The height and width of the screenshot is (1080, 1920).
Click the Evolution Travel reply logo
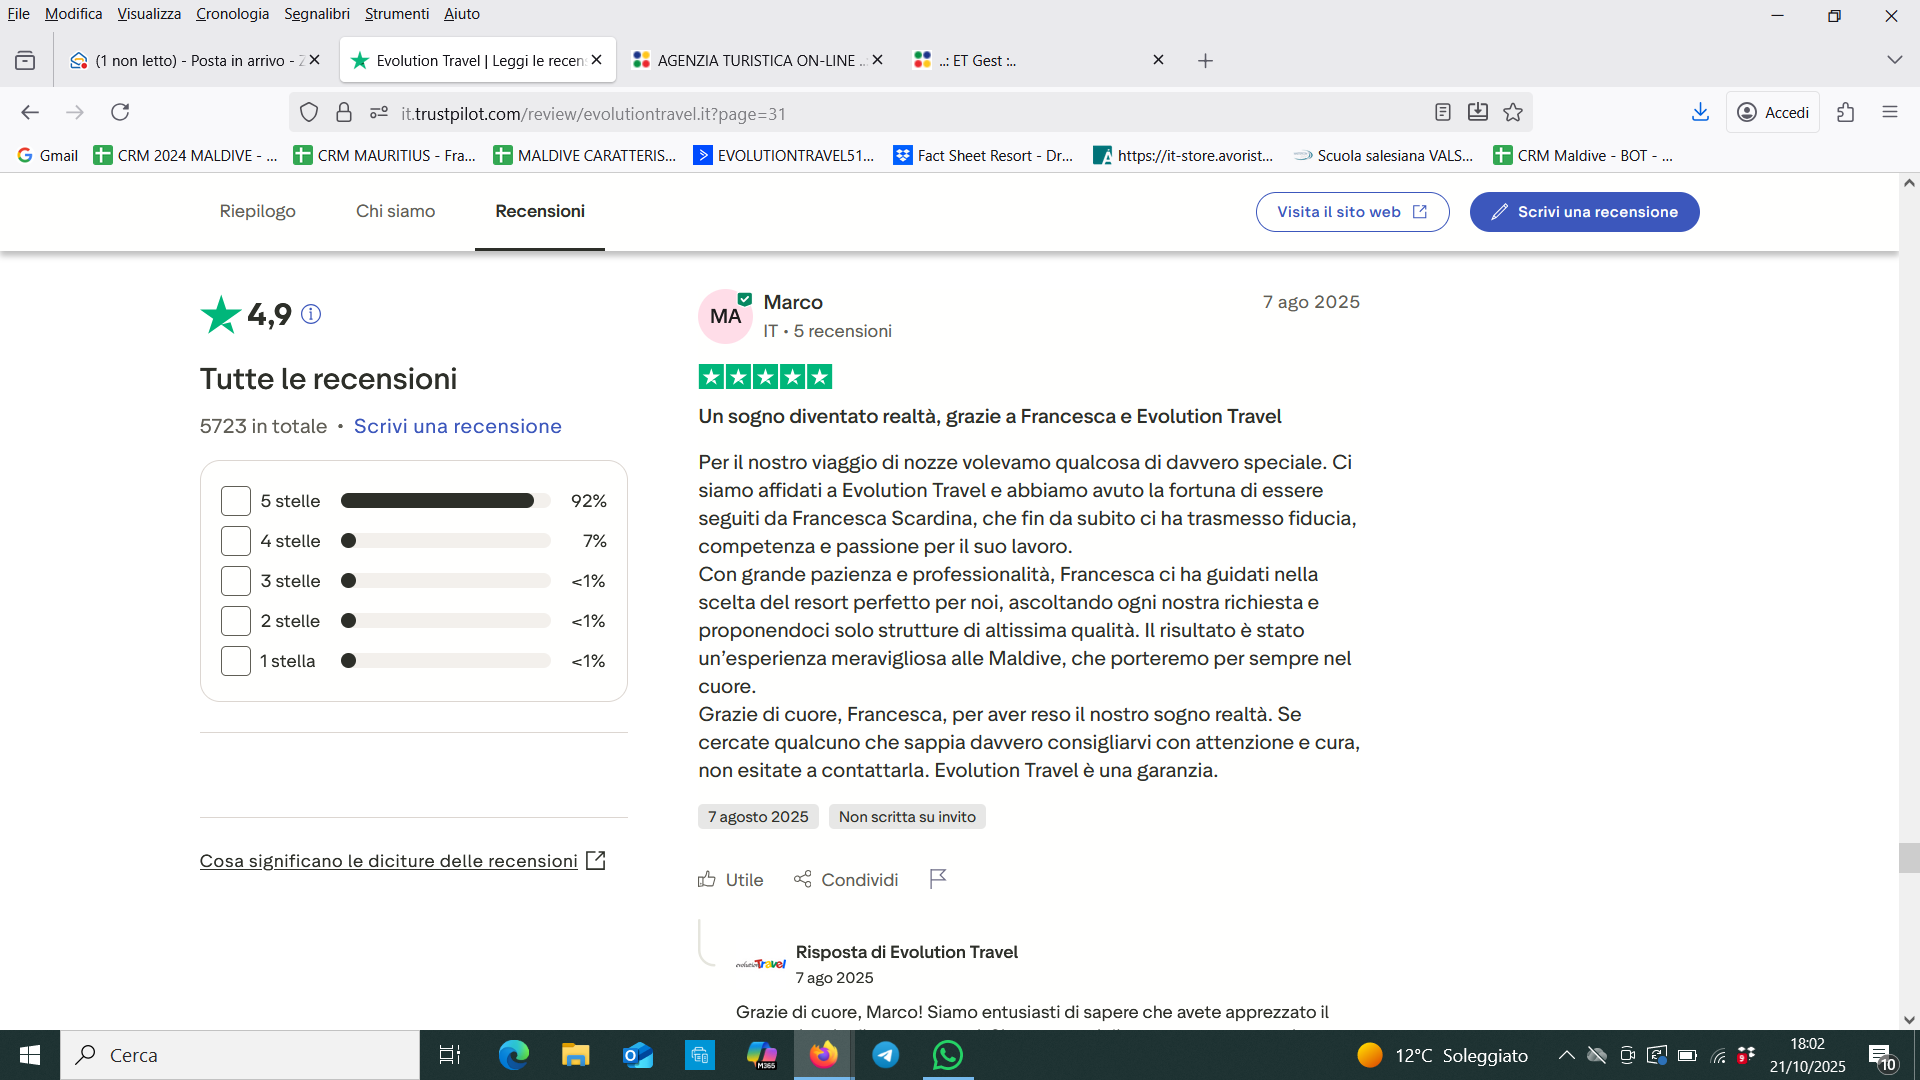pos(761,964)
